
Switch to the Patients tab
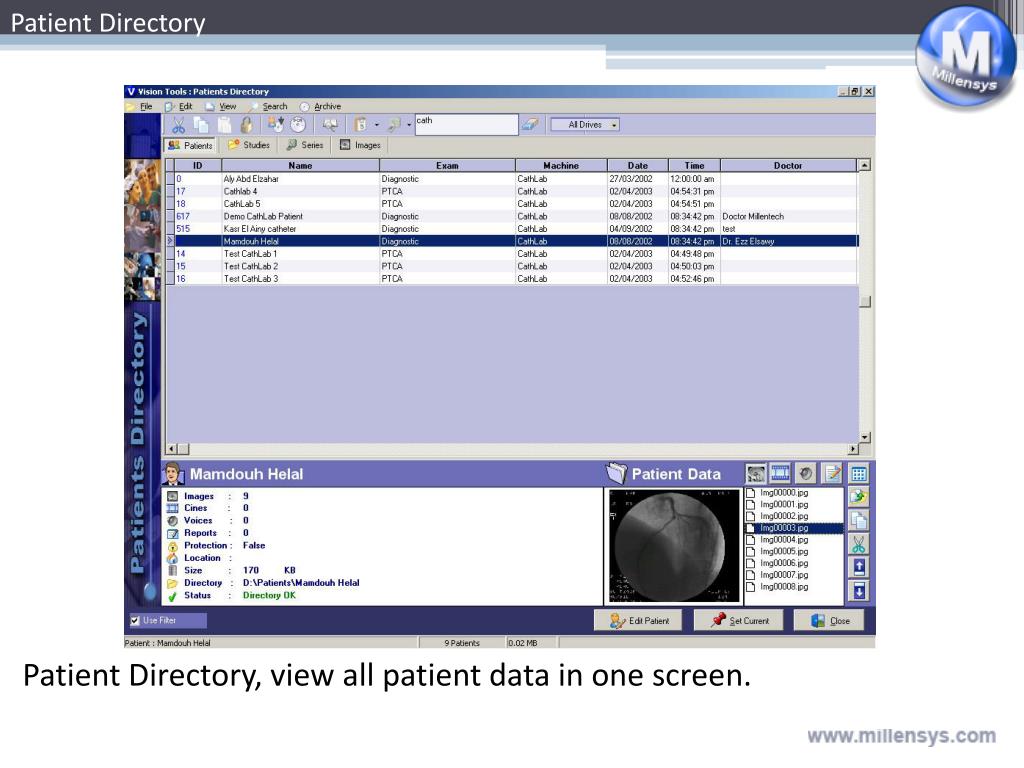pyautogui.click(x=191, y=145)
